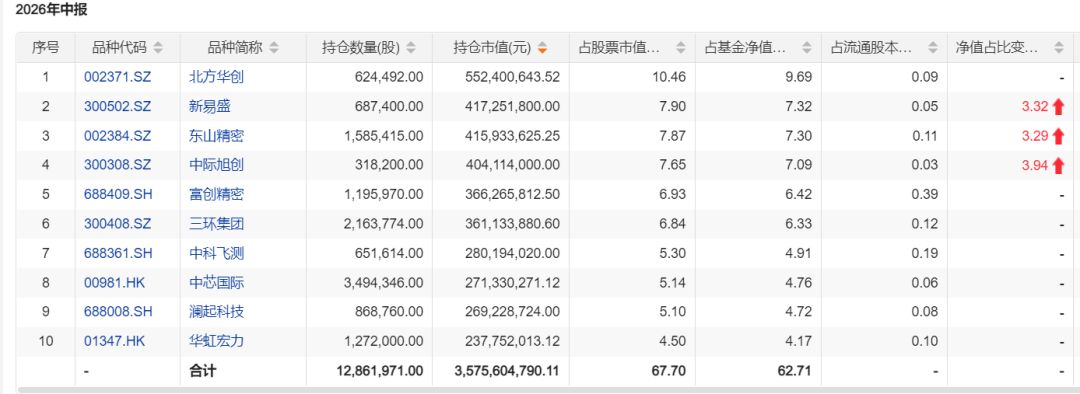Open the 三环集团 stock link

(x=216, y=225)
